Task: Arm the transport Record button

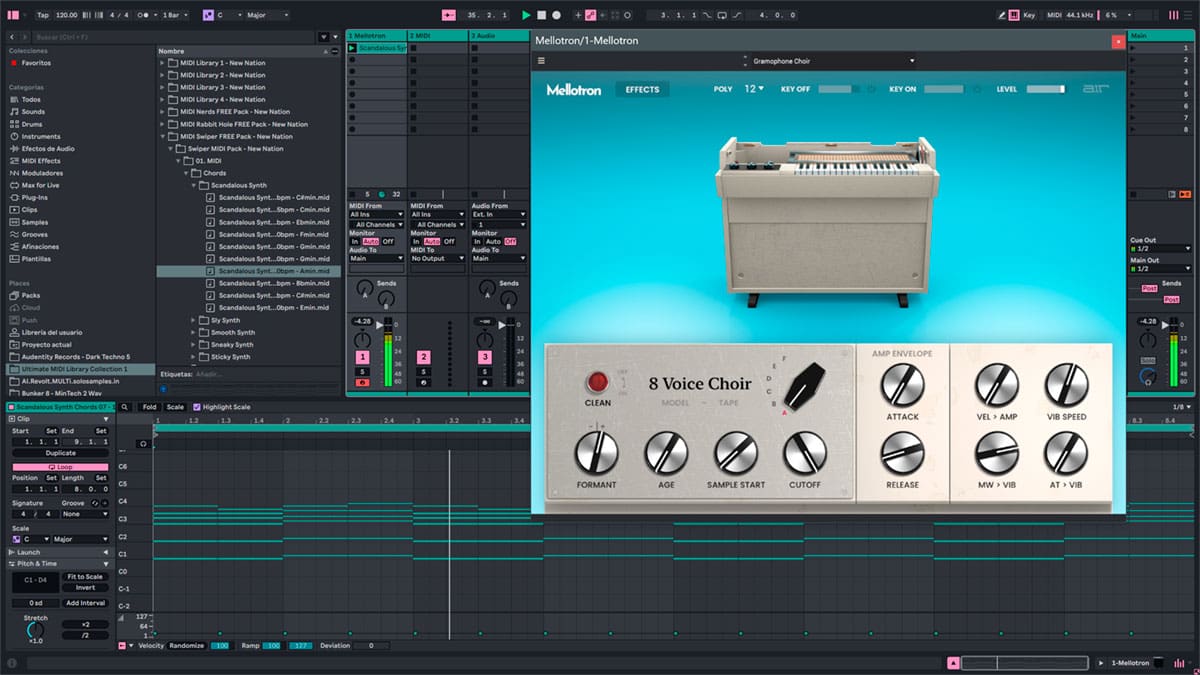Action: 557,15
